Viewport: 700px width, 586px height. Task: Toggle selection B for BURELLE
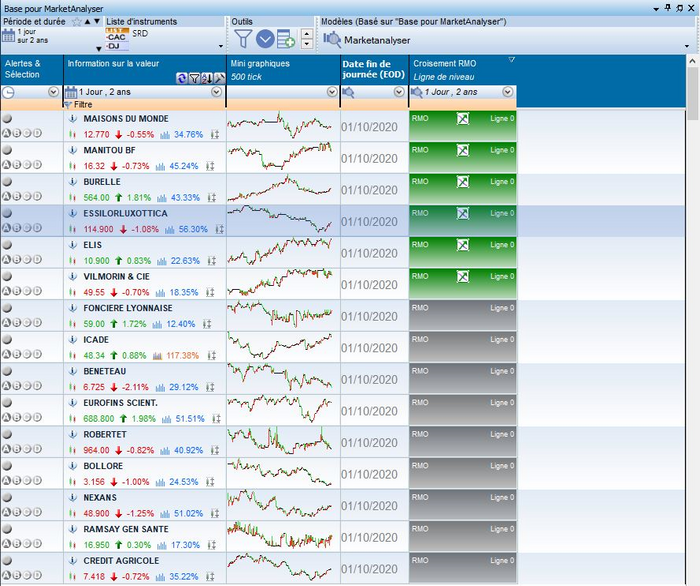click(17, 196)
